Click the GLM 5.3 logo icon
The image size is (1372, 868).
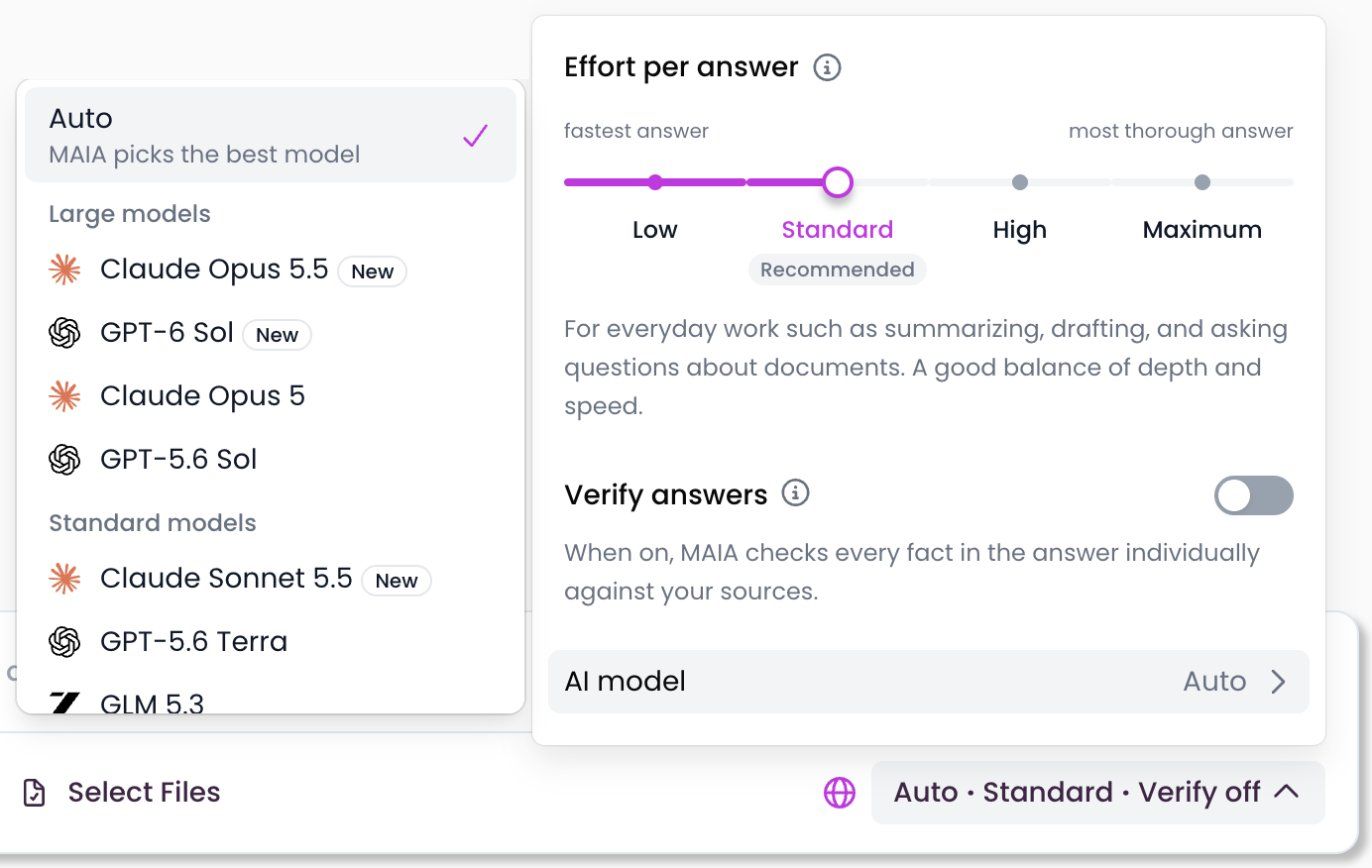[x=65, y=702]
